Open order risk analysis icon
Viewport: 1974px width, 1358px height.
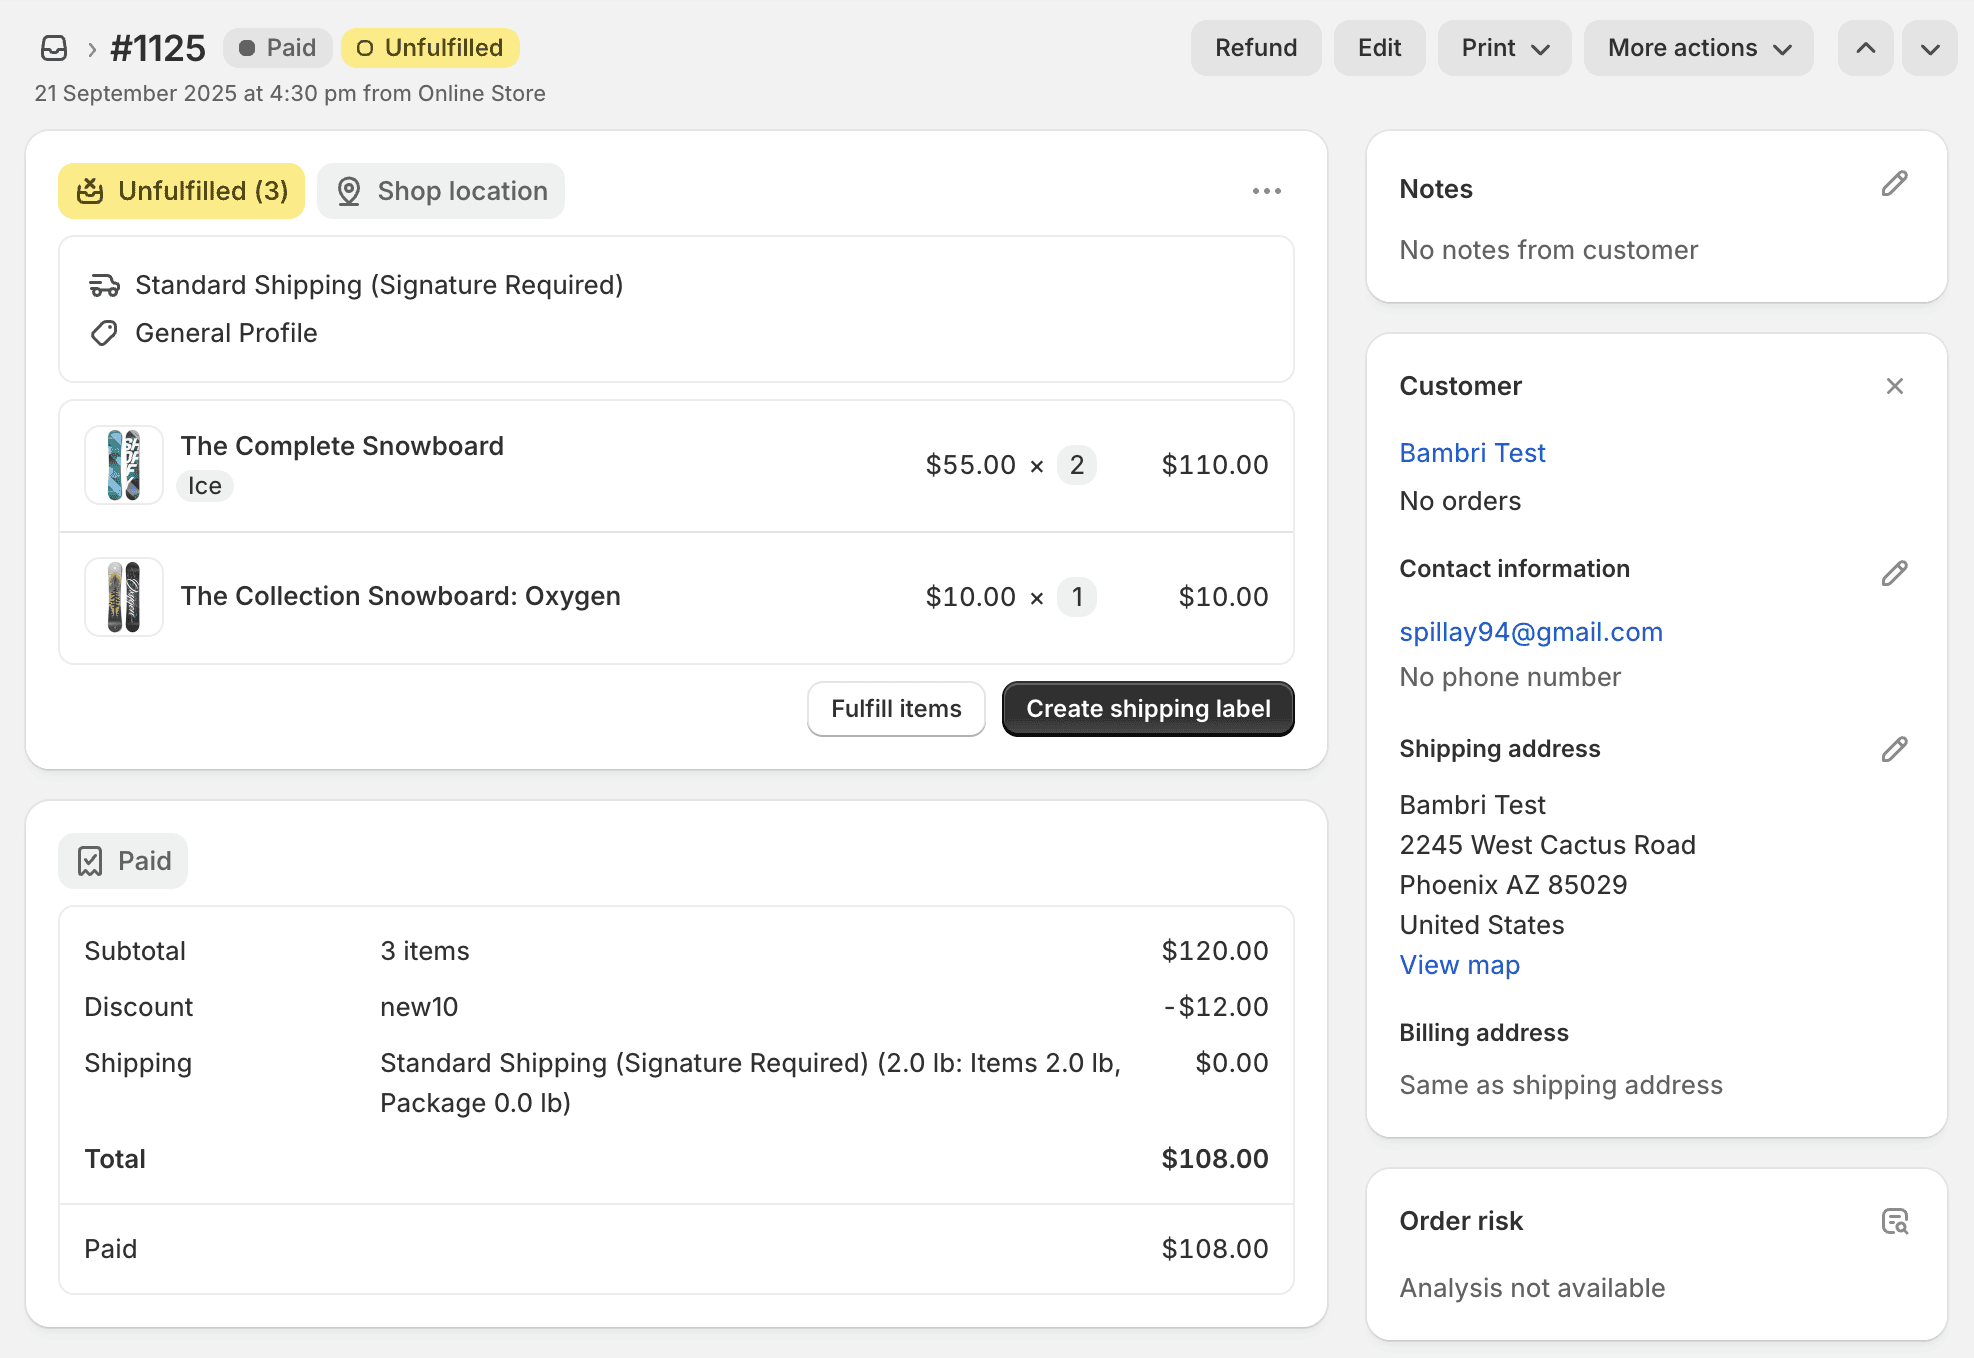point(1894,1221)
